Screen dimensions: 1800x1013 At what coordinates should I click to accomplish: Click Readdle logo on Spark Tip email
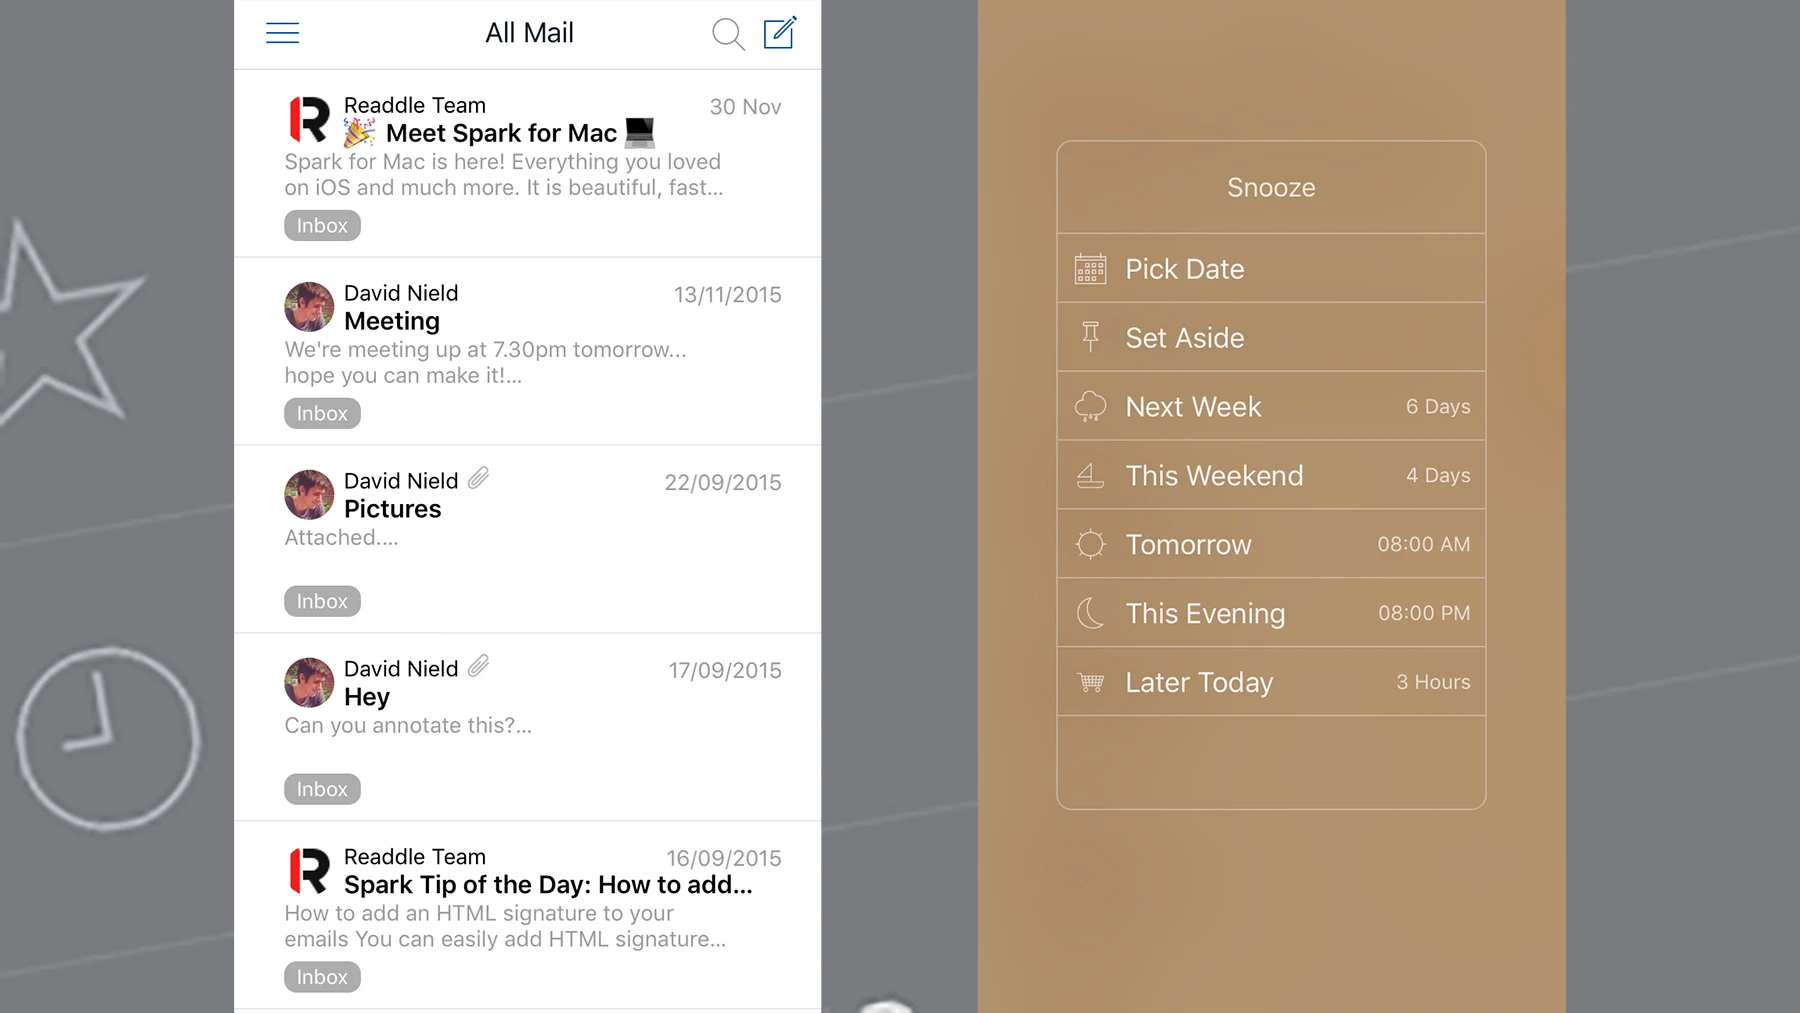pos(309,870)
